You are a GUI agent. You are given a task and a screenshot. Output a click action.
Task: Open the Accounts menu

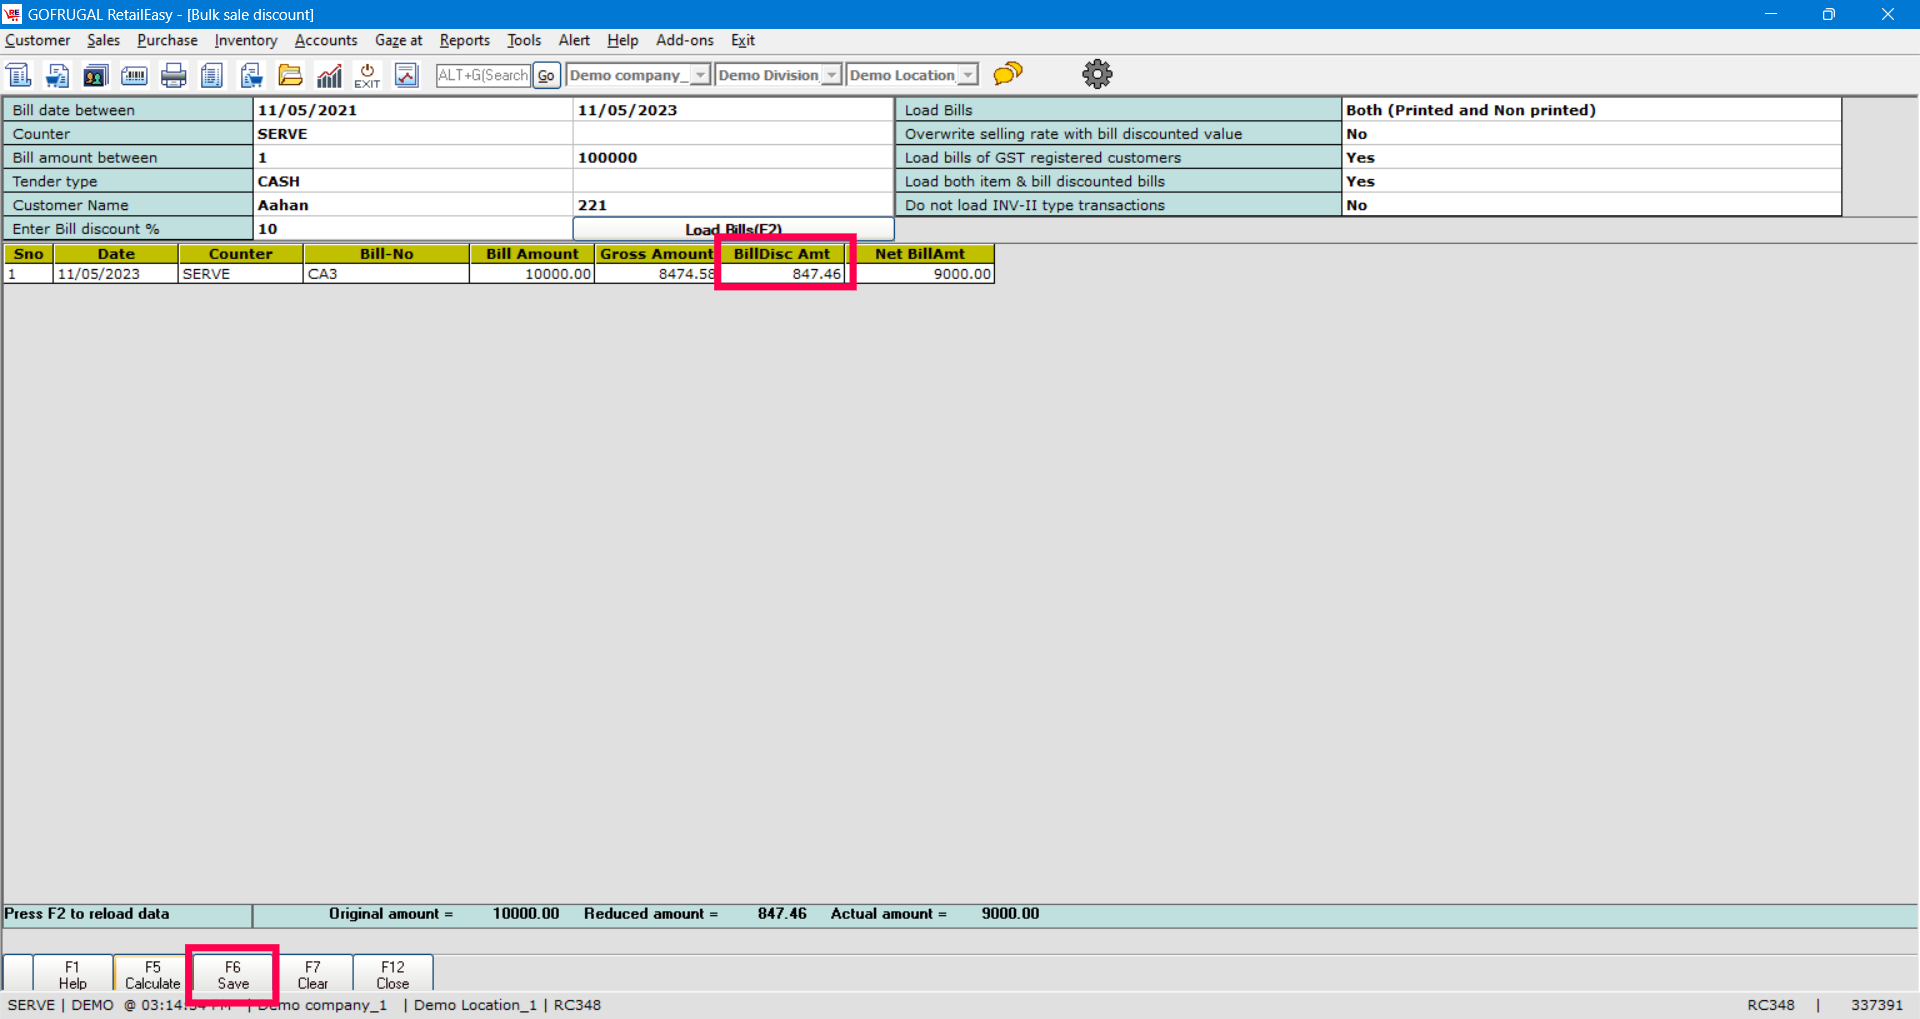(326, 40)
